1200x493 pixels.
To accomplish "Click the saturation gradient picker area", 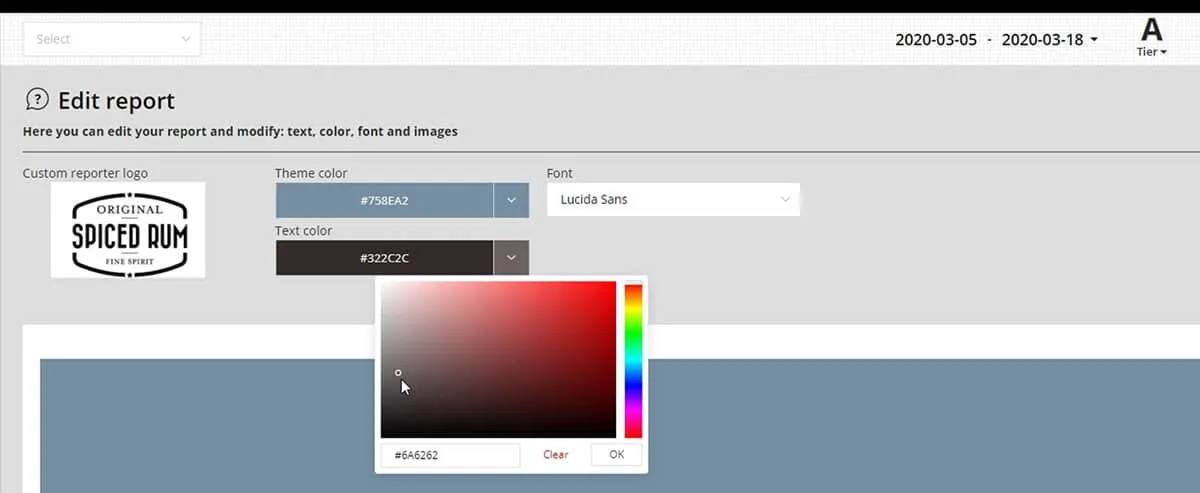I will tap(498, 360).
